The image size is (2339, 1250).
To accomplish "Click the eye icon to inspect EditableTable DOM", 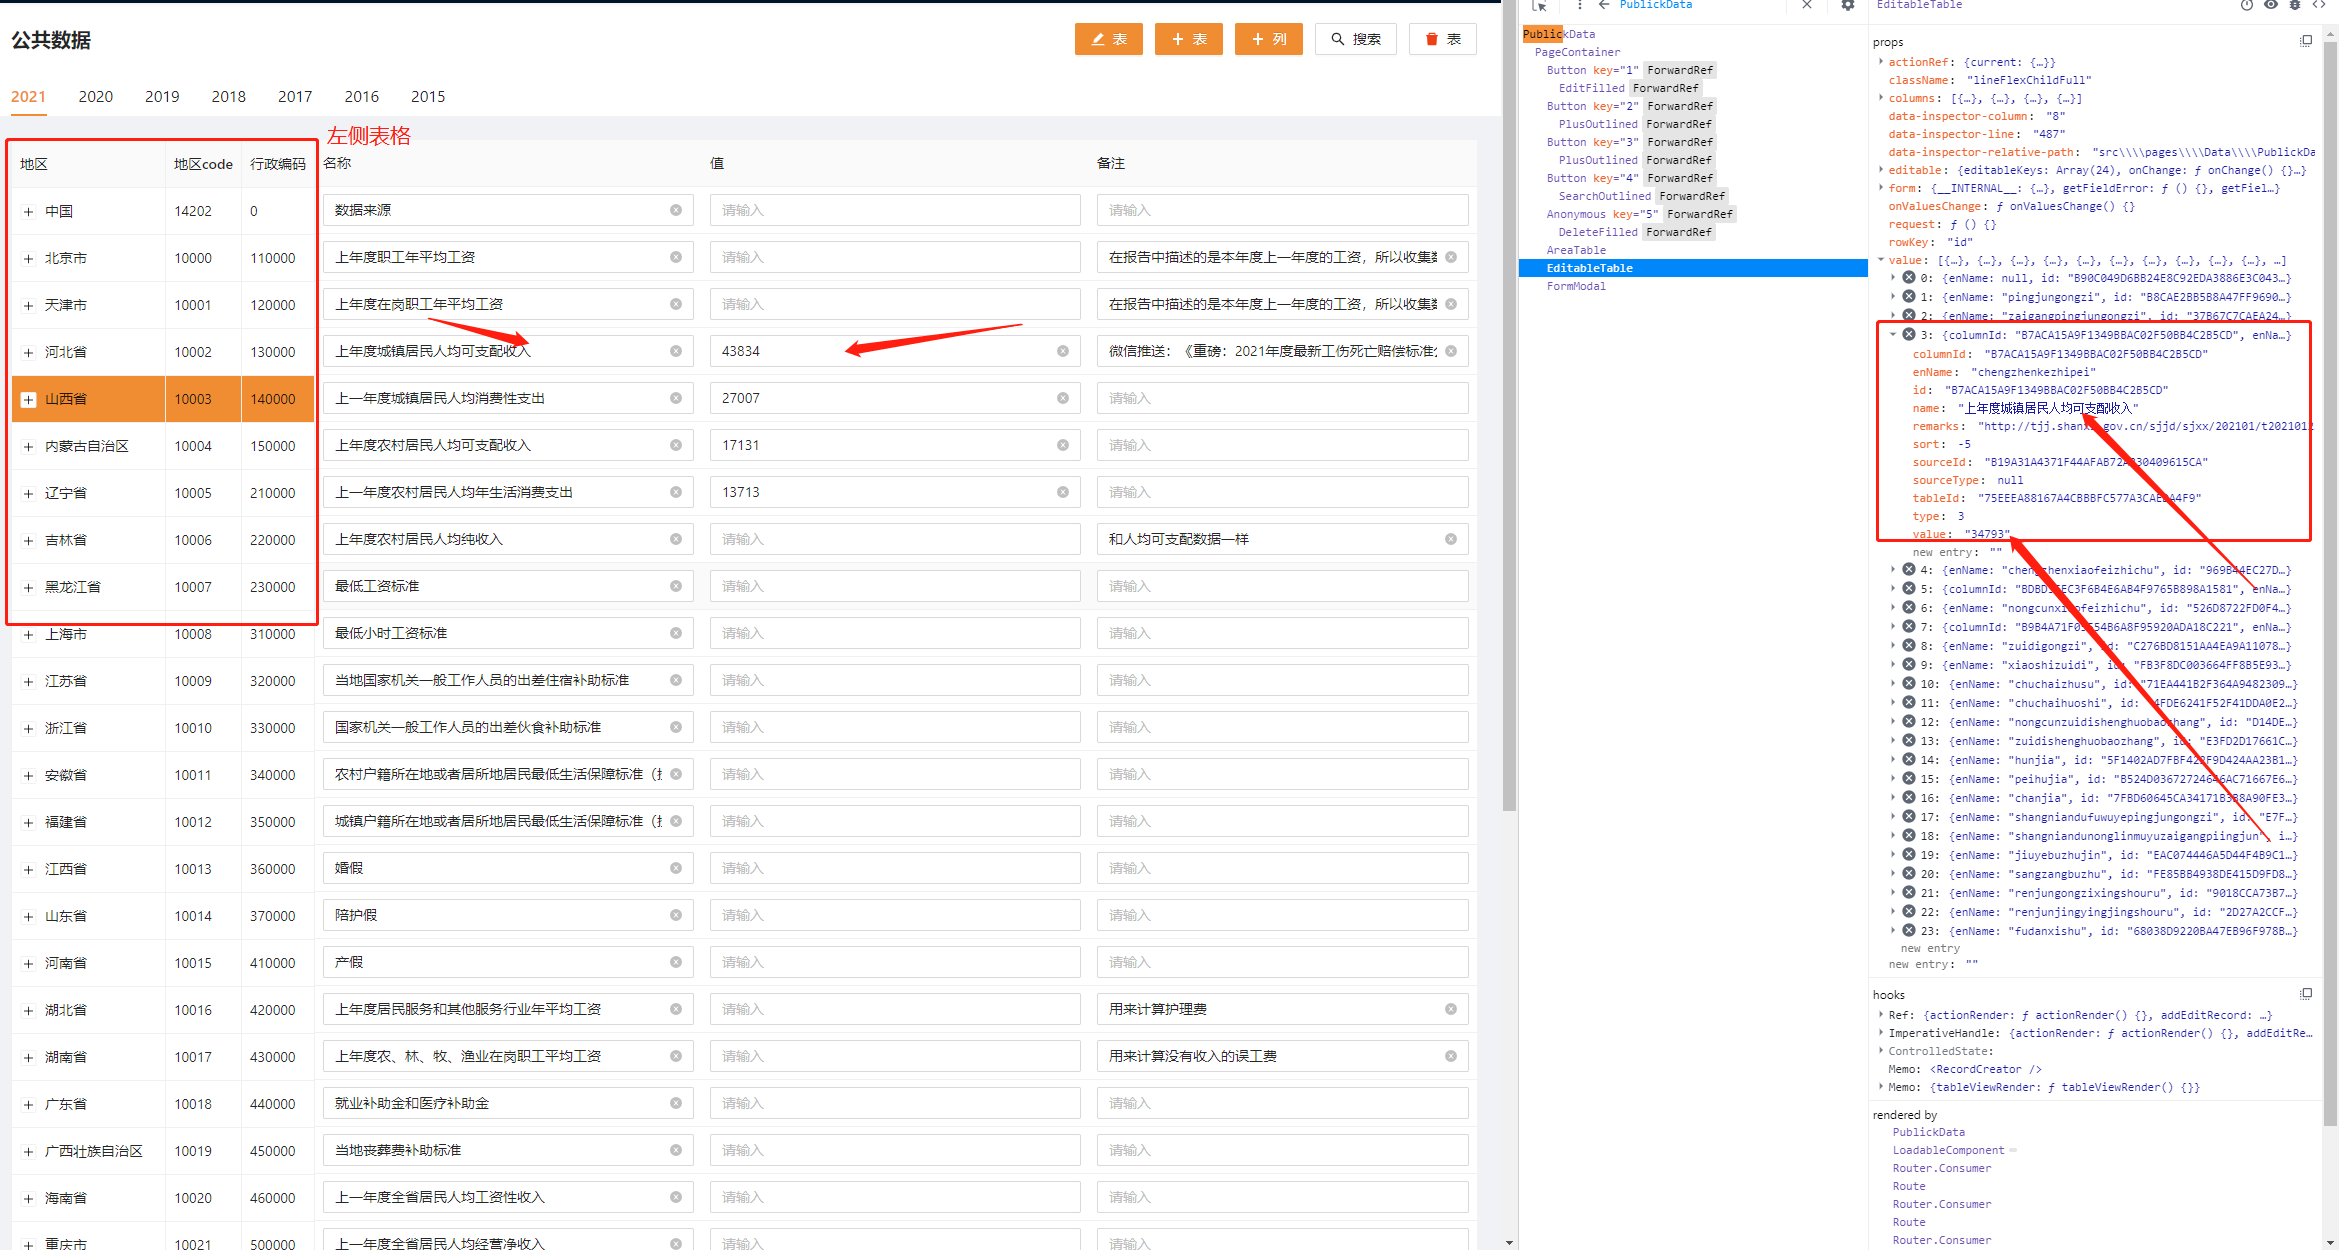I will [x=2270, y=7].
